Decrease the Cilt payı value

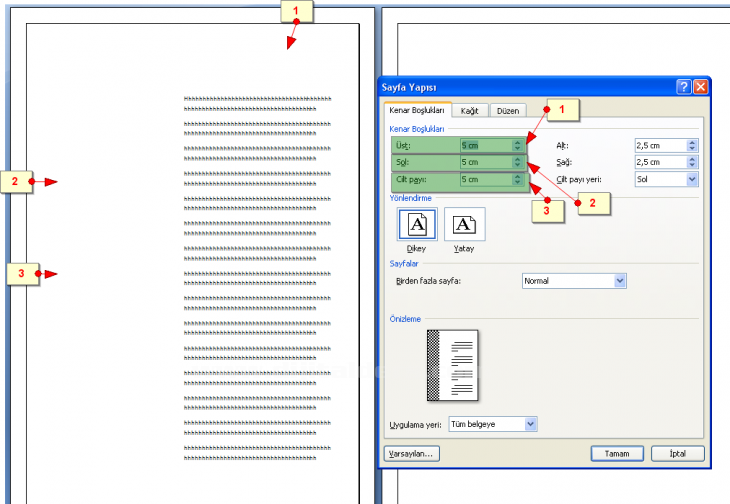[x=517, y=182]
